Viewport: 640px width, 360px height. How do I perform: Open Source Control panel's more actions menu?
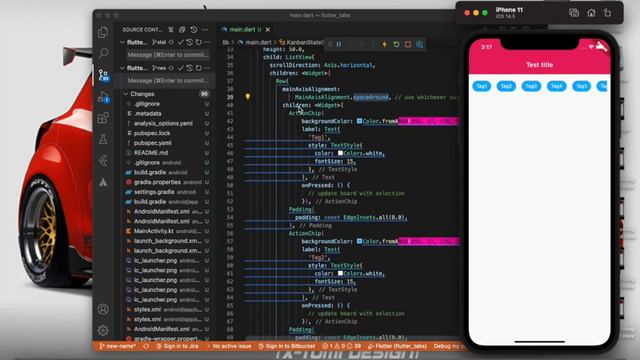[x=205, y=29]
